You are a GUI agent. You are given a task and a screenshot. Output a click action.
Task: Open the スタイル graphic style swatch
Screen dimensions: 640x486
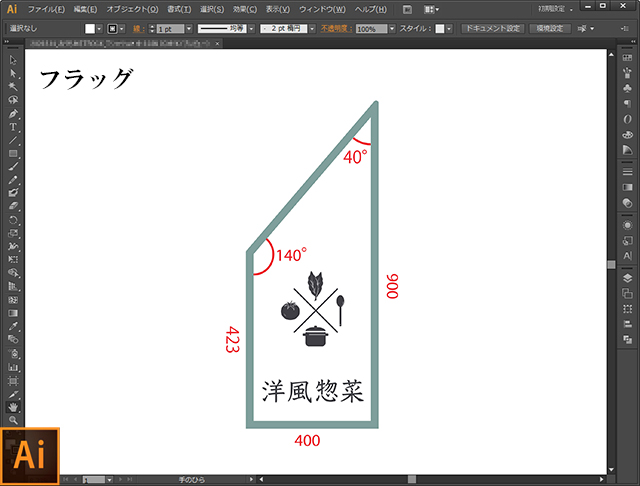tap(440, 29)
